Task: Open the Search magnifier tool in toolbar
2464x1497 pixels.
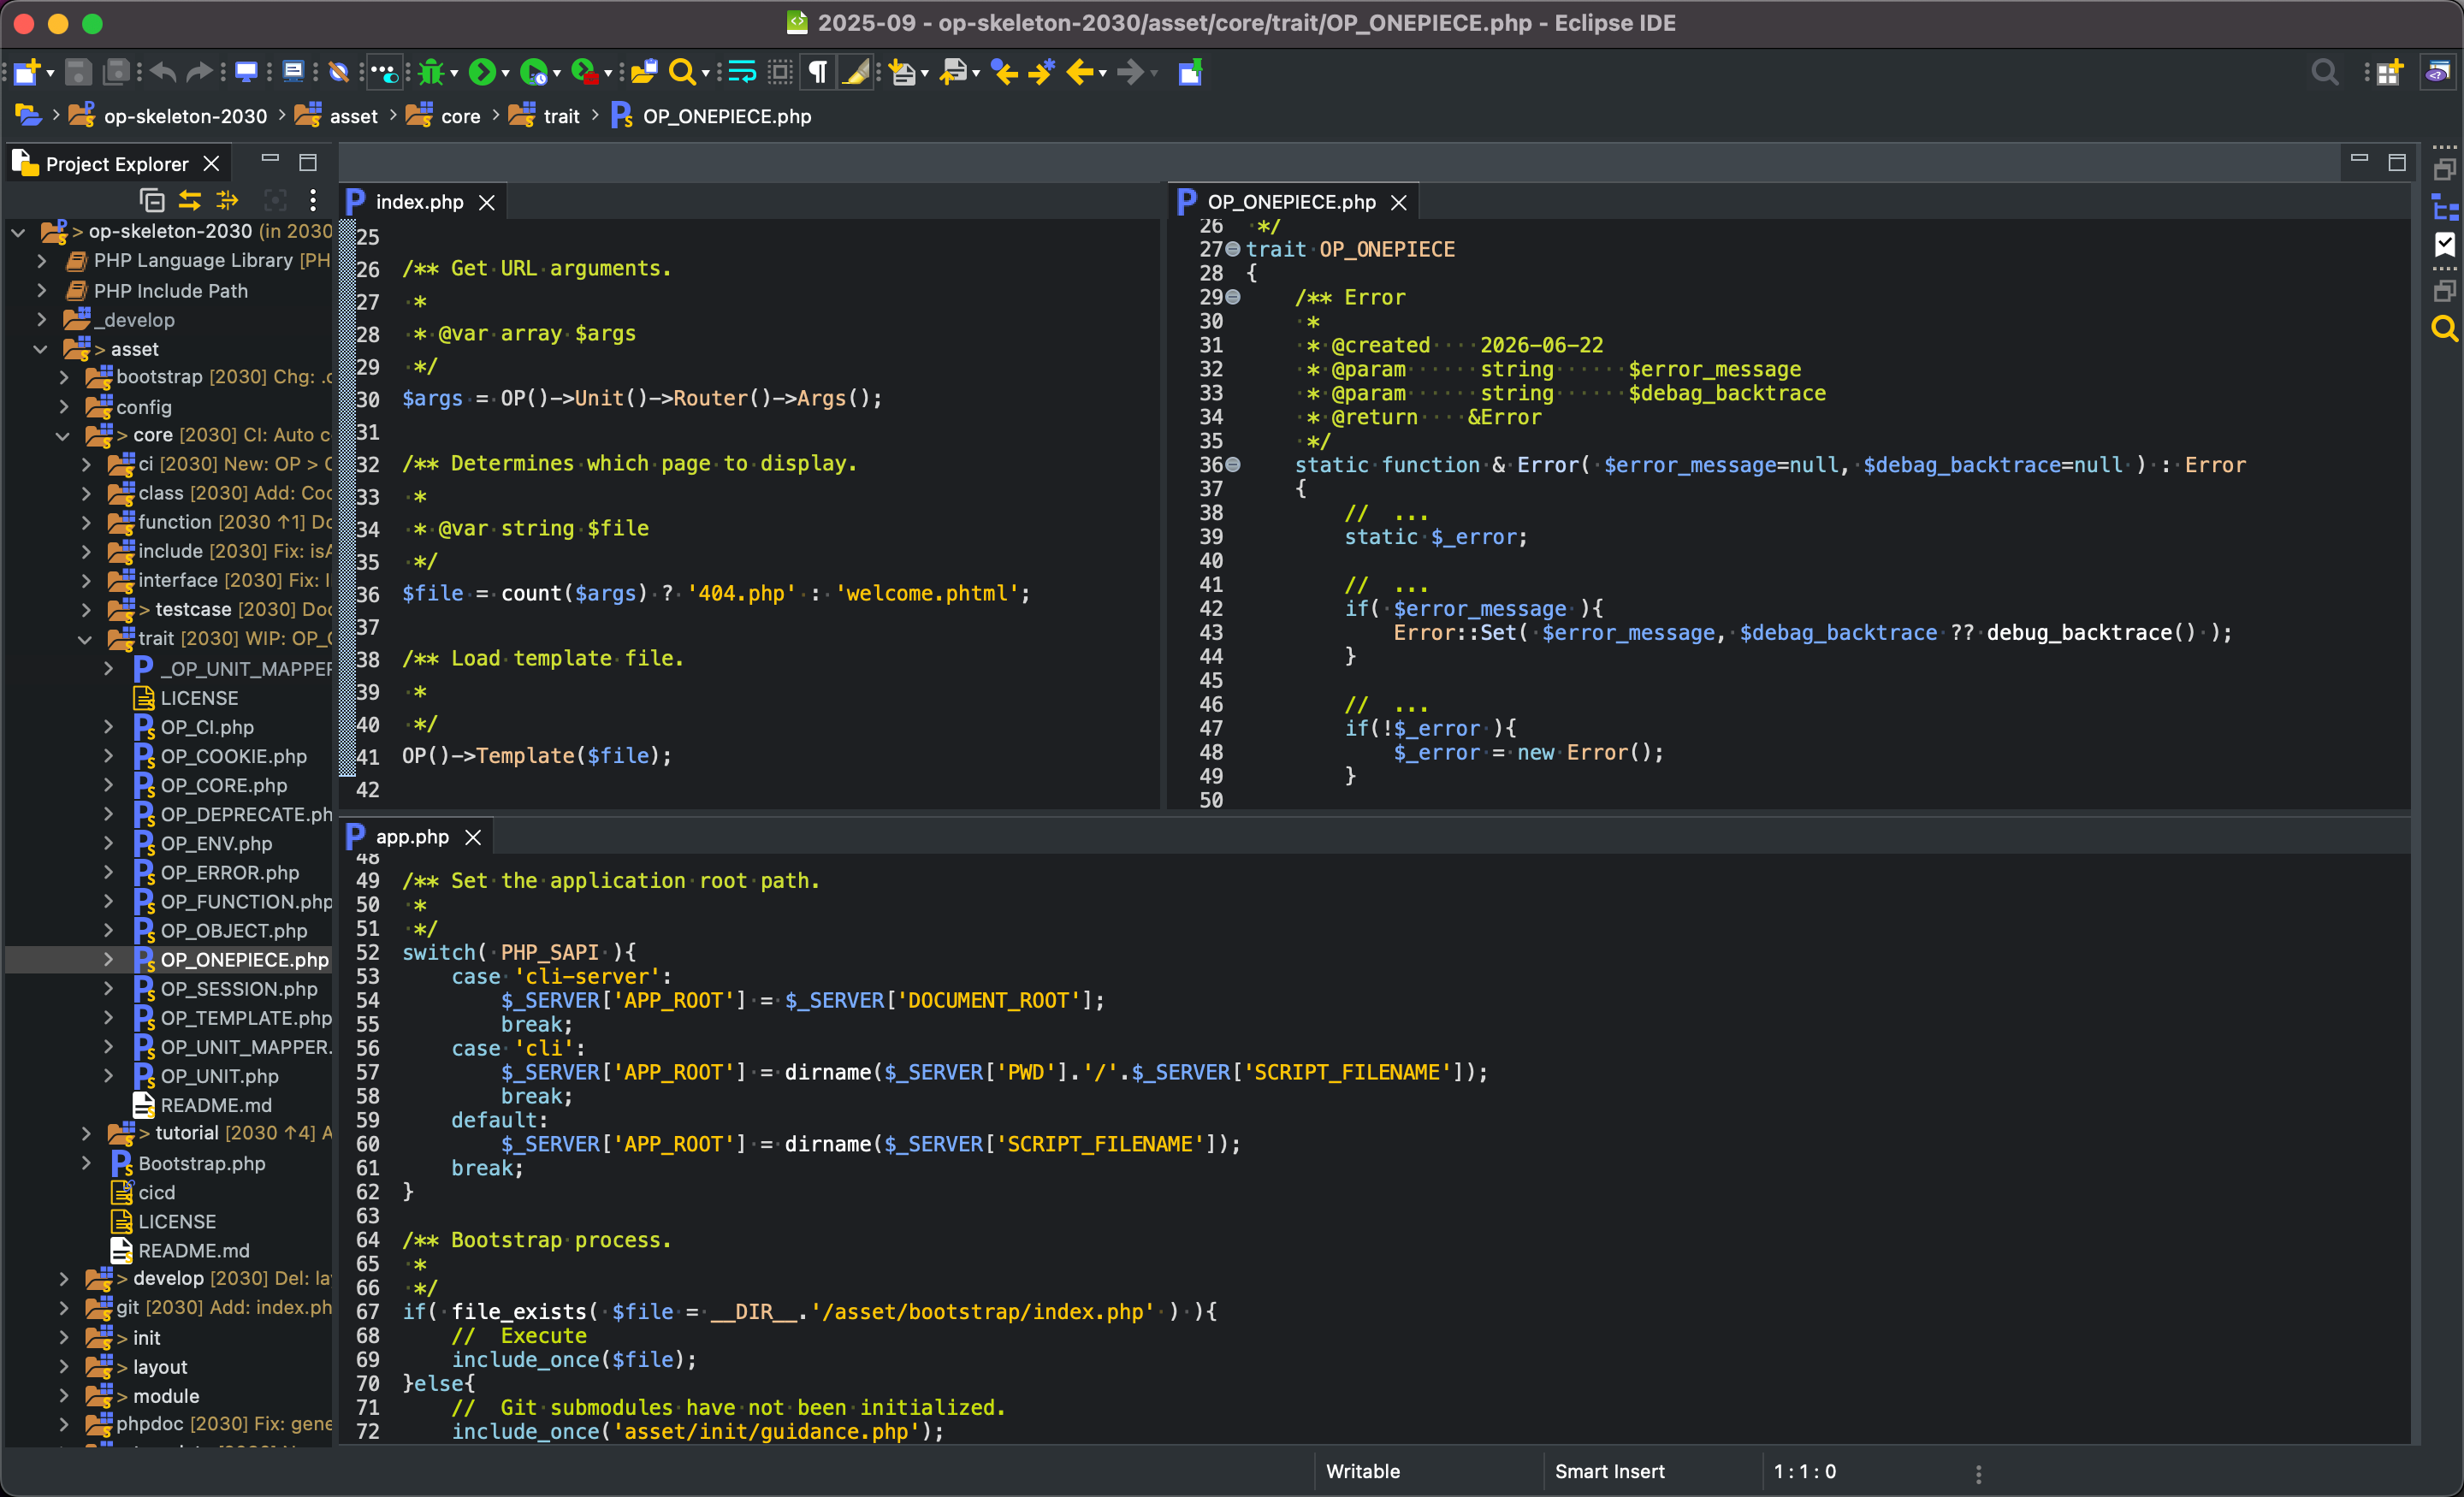Action: pyautogui.click(x=681, y=72)
